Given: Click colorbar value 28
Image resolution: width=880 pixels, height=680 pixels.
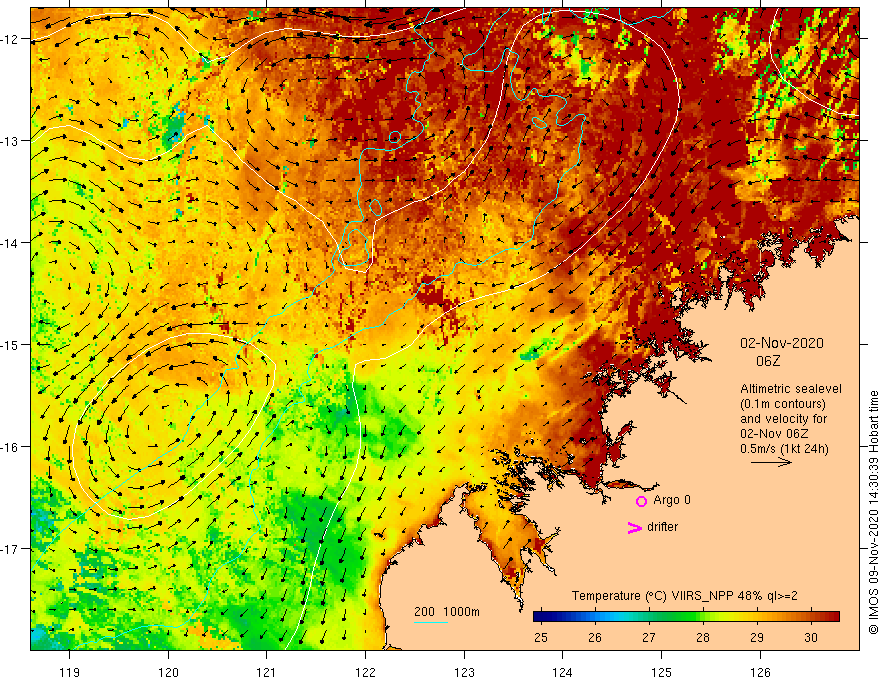Looking at the screenshot, I should (703, 638).
